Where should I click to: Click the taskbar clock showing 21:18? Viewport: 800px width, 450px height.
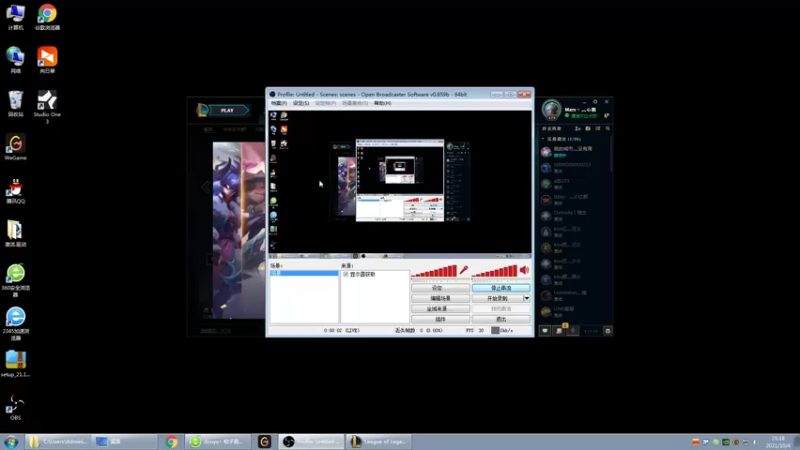point(778,442)
